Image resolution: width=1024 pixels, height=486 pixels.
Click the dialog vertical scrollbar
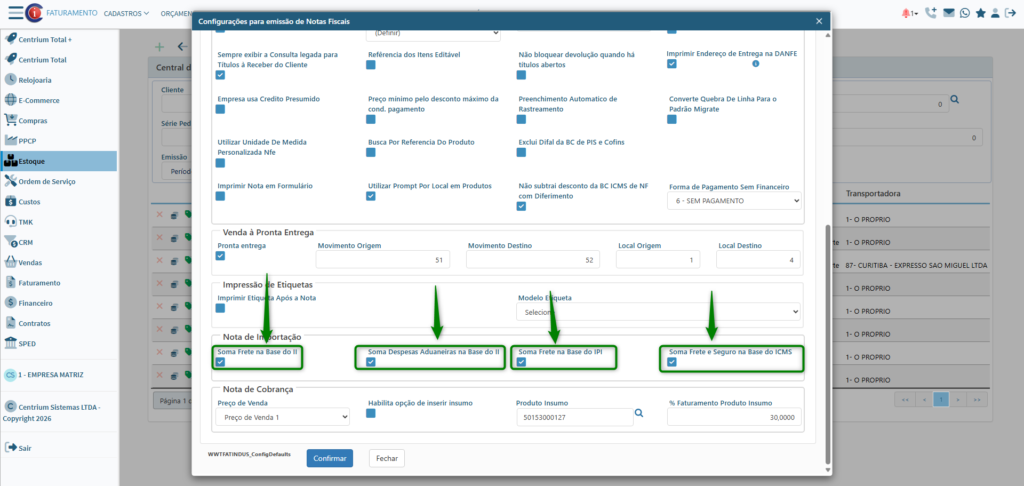(826, 340)
